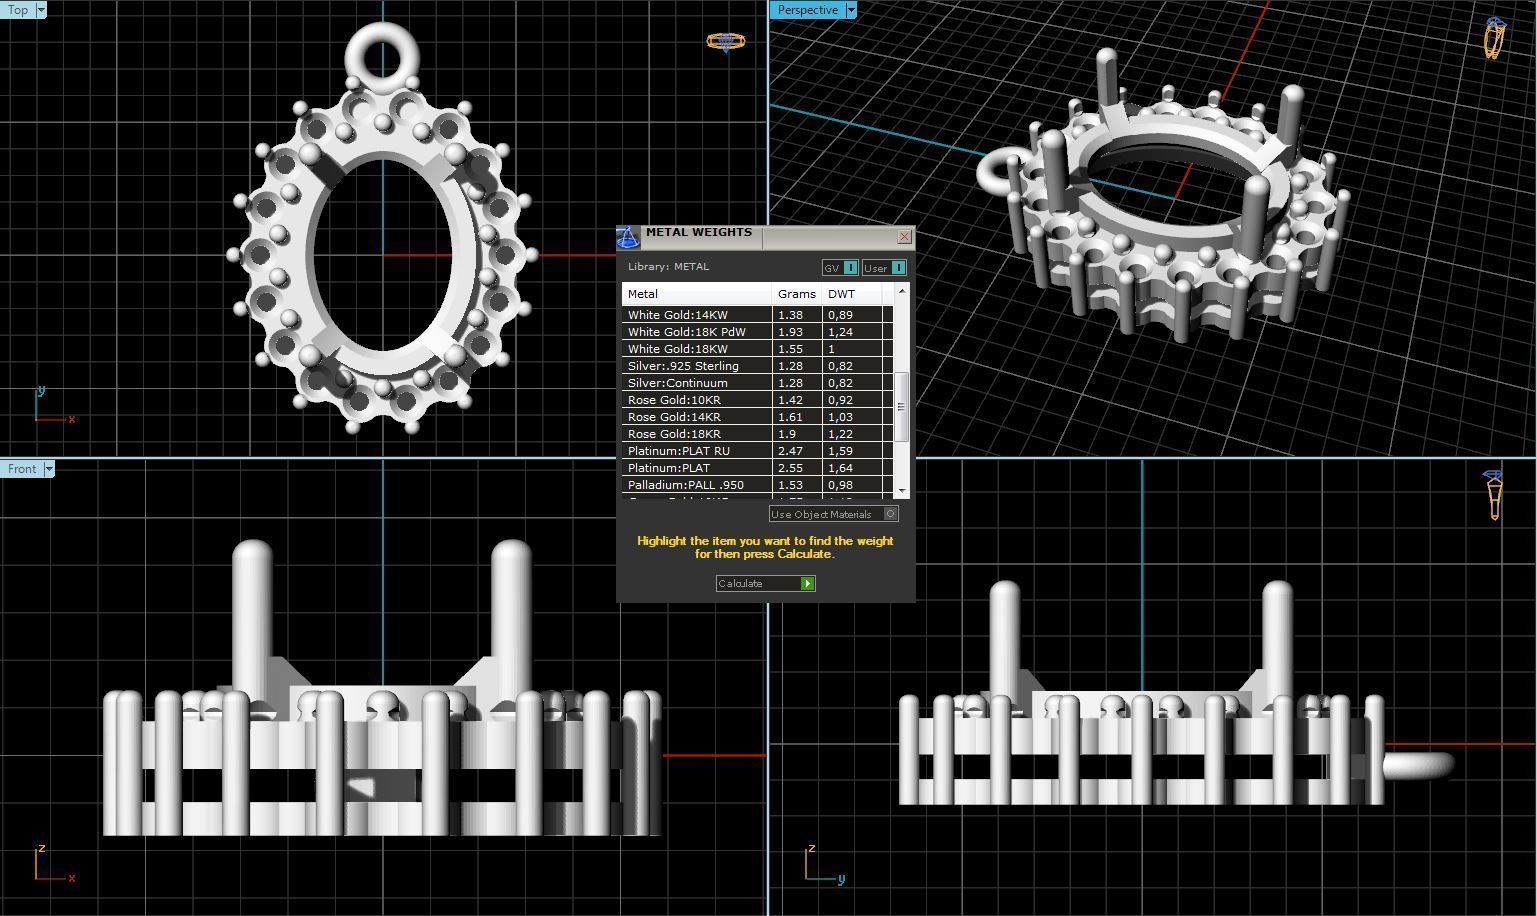Select the White Gold:18K PdW row
Viewport: 1537px width, 916px height.
click(x=757, y=332)
